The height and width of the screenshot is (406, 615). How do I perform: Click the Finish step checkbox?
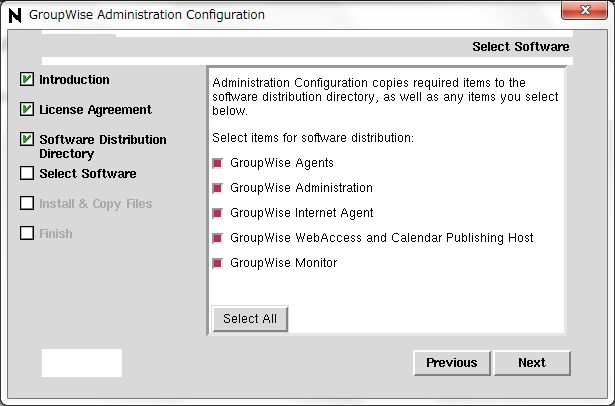27,233
